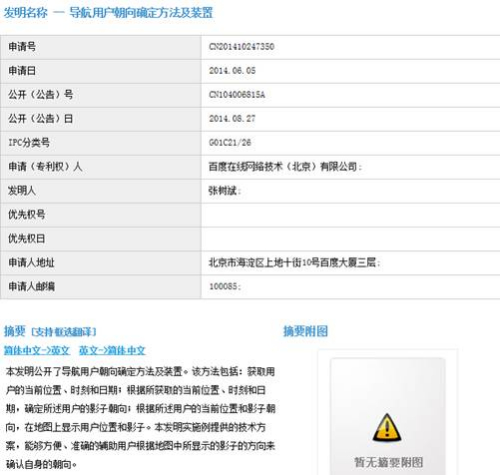Open the 简体中文->英文 translation link
The image size is (500, 475).
point(37,350)
